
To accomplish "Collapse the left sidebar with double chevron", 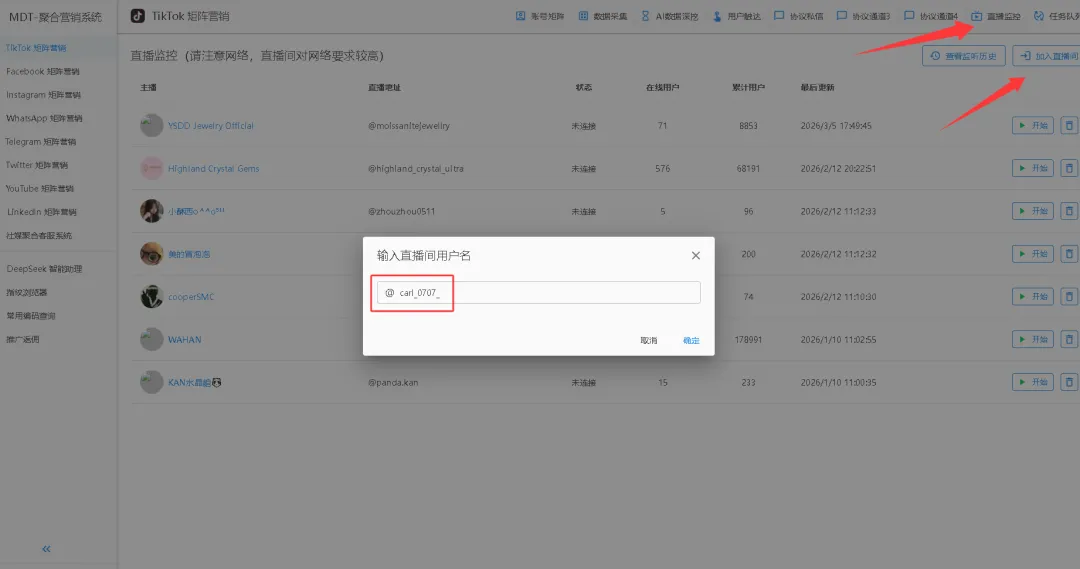I will 46,549.
